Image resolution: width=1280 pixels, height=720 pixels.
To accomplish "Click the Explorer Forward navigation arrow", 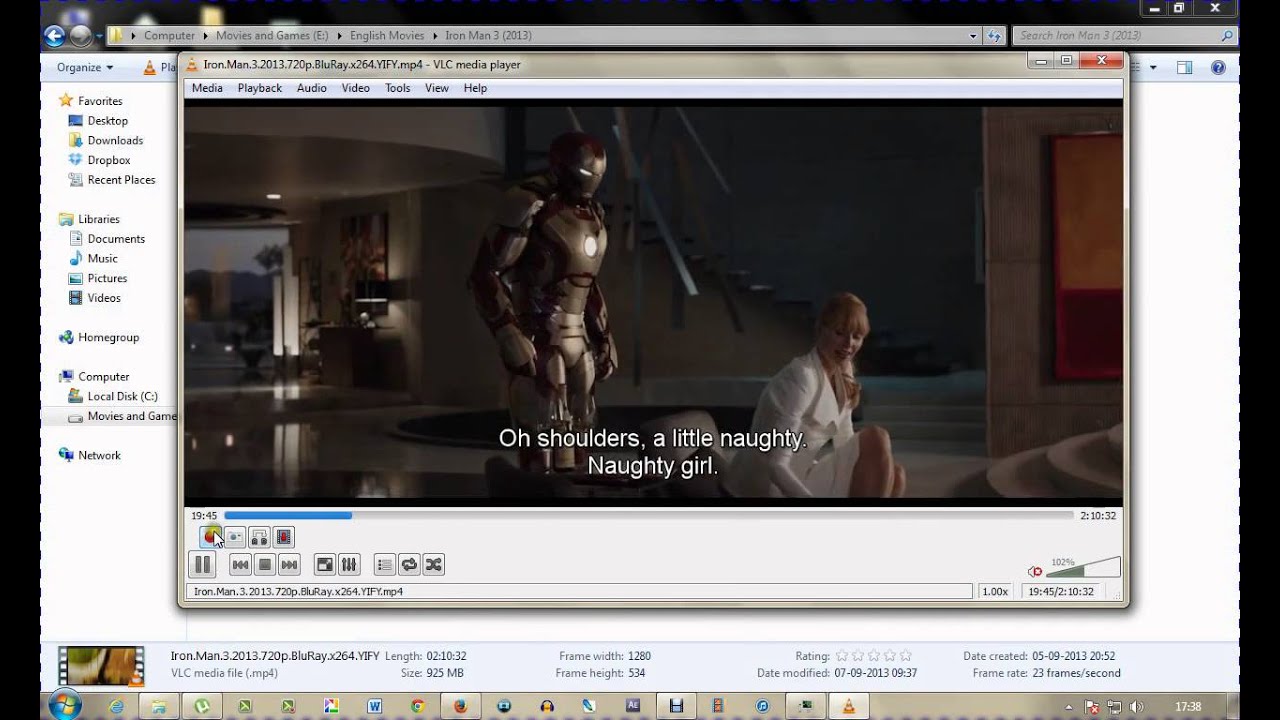I will [x=81, y=36].
